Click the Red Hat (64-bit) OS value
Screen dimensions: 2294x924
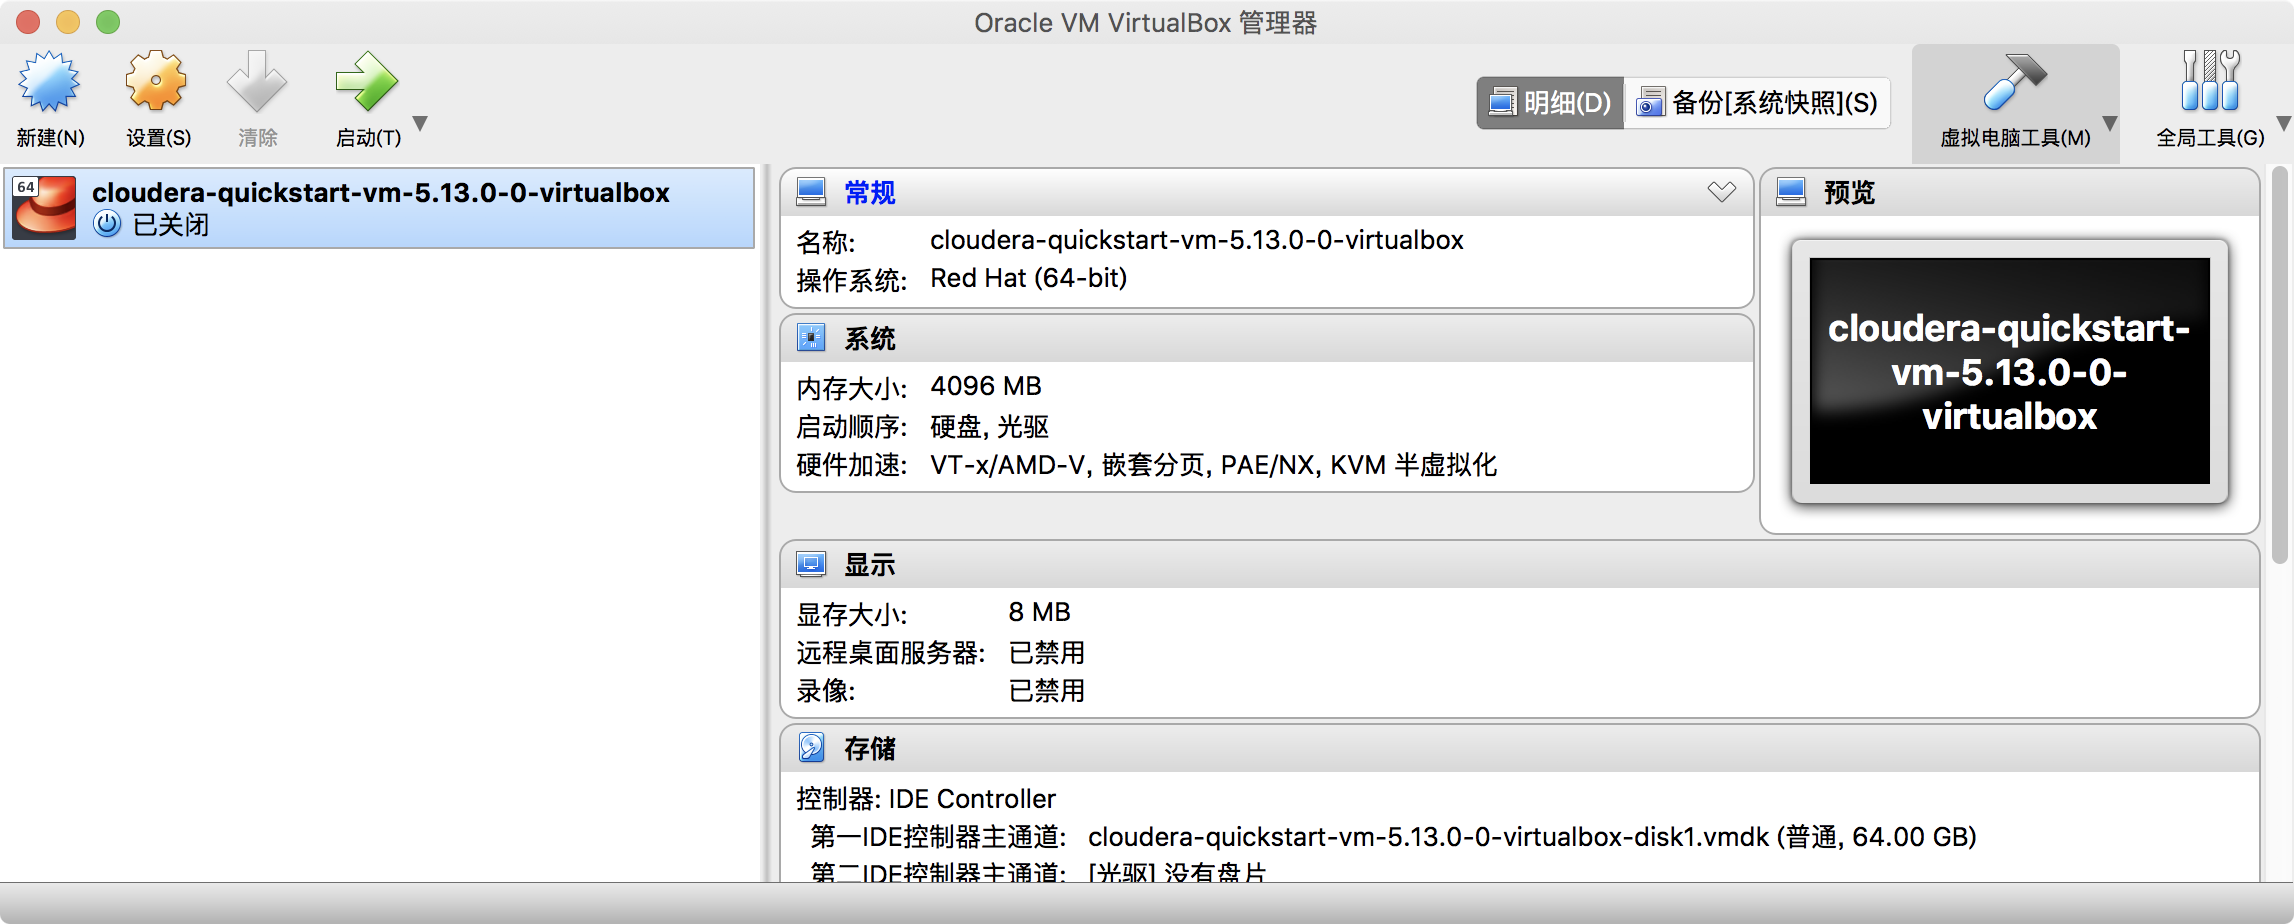pos(1028,278)
